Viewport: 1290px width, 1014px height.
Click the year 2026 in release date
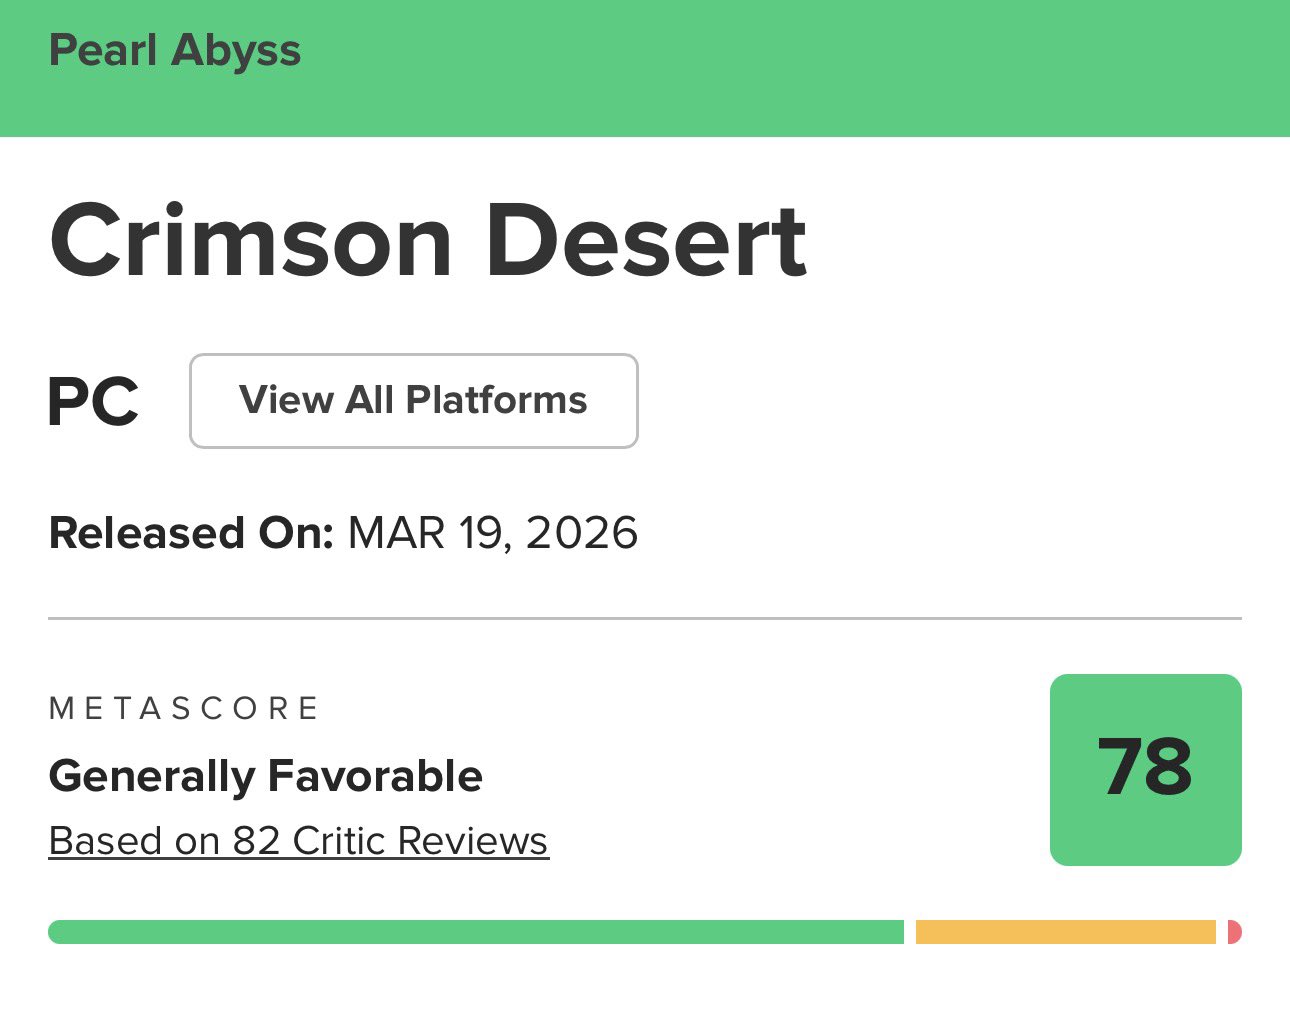(582, 533)
